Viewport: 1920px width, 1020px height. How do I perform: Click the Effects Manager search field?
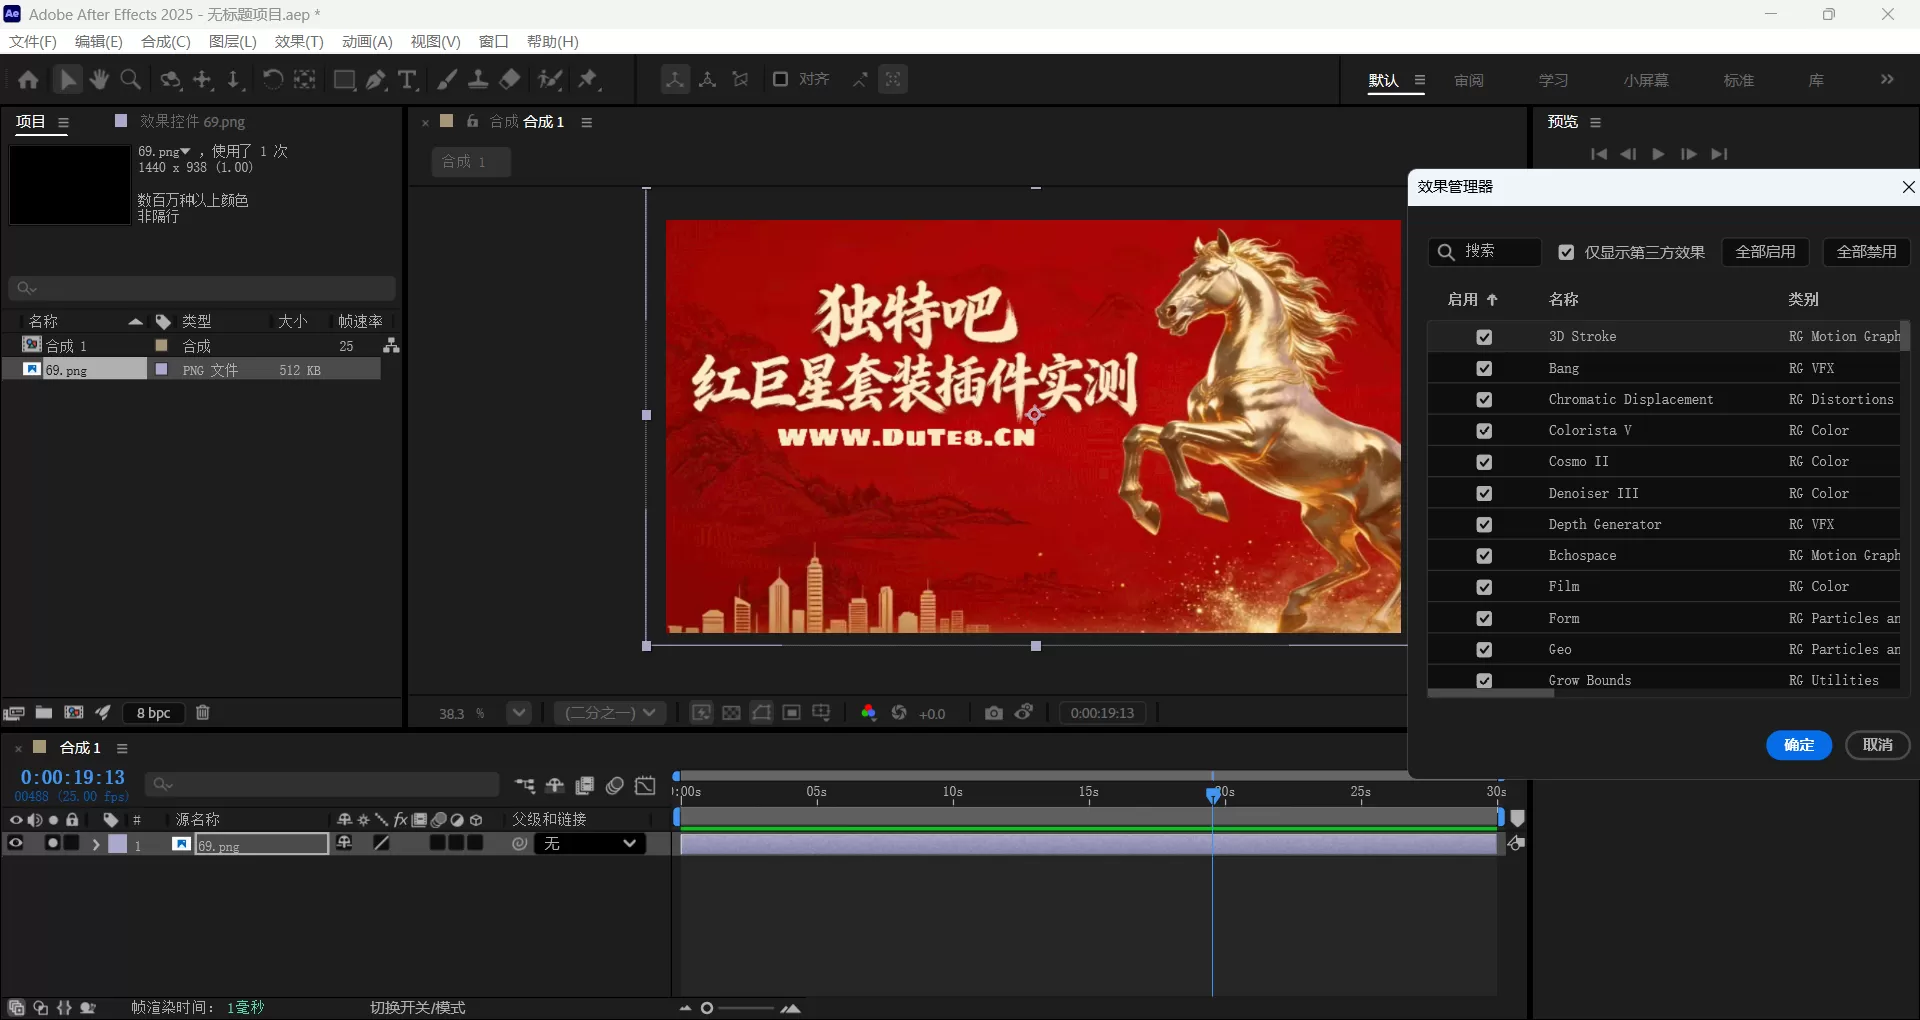pyautogui.click(x=1490, y=252)
